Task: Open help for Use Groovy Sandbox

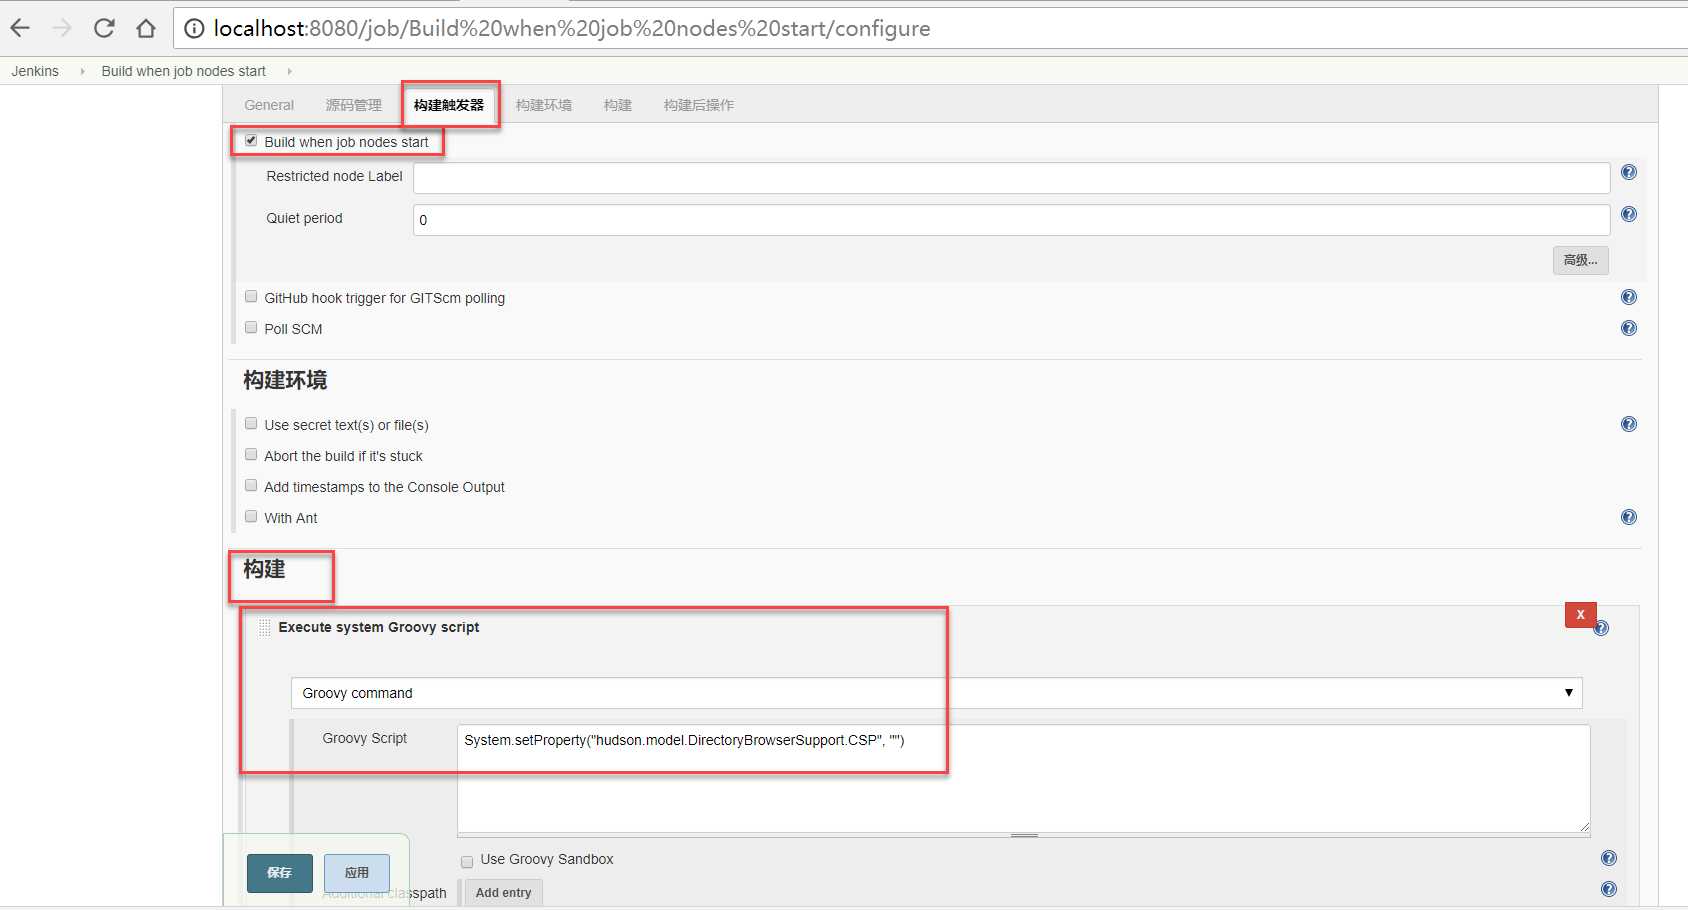Action: (x=1609, y=858)
